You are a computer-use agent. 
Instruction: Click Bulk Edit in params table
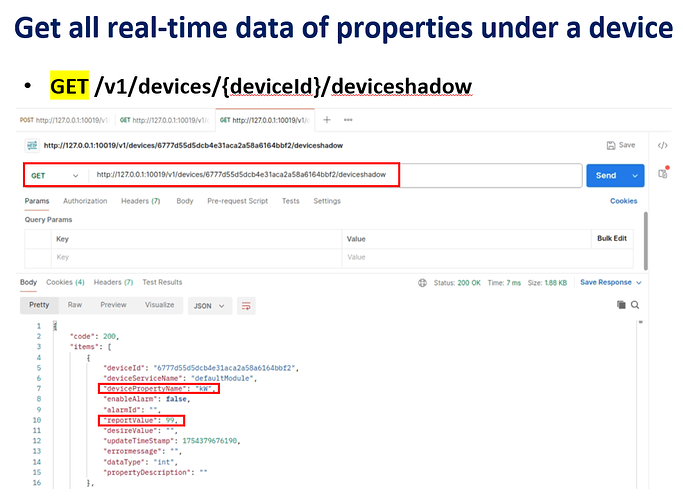(x=612, y=238)
